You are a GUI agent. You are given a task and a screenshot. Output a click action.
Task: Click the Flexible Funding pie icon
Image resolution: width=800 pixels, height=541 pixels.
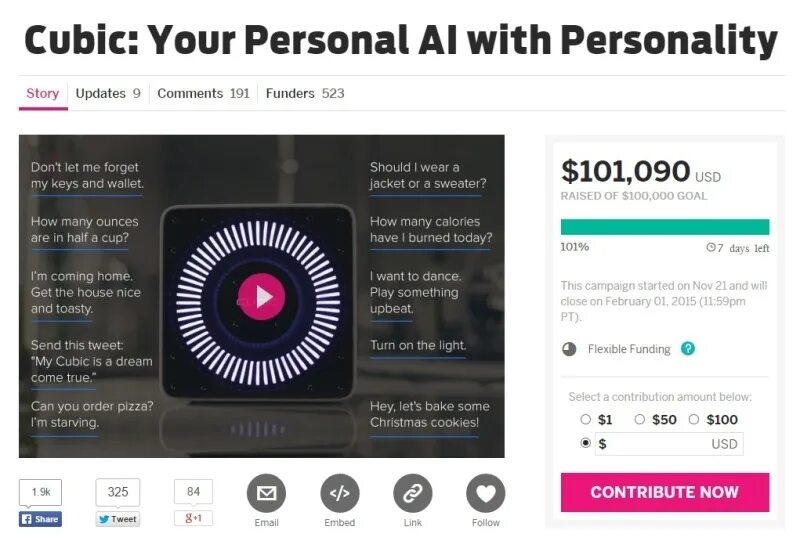[569, 349]
